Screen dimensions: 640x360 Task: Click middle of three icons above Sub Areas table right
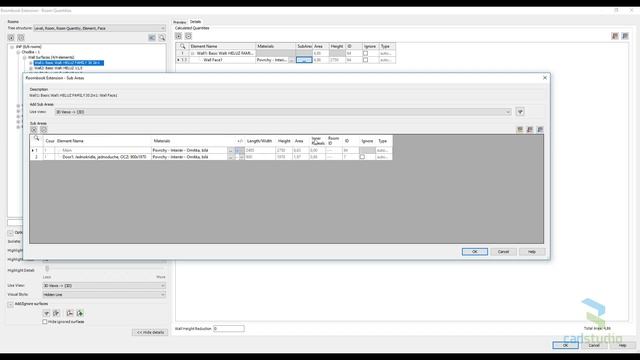(530, 130)
